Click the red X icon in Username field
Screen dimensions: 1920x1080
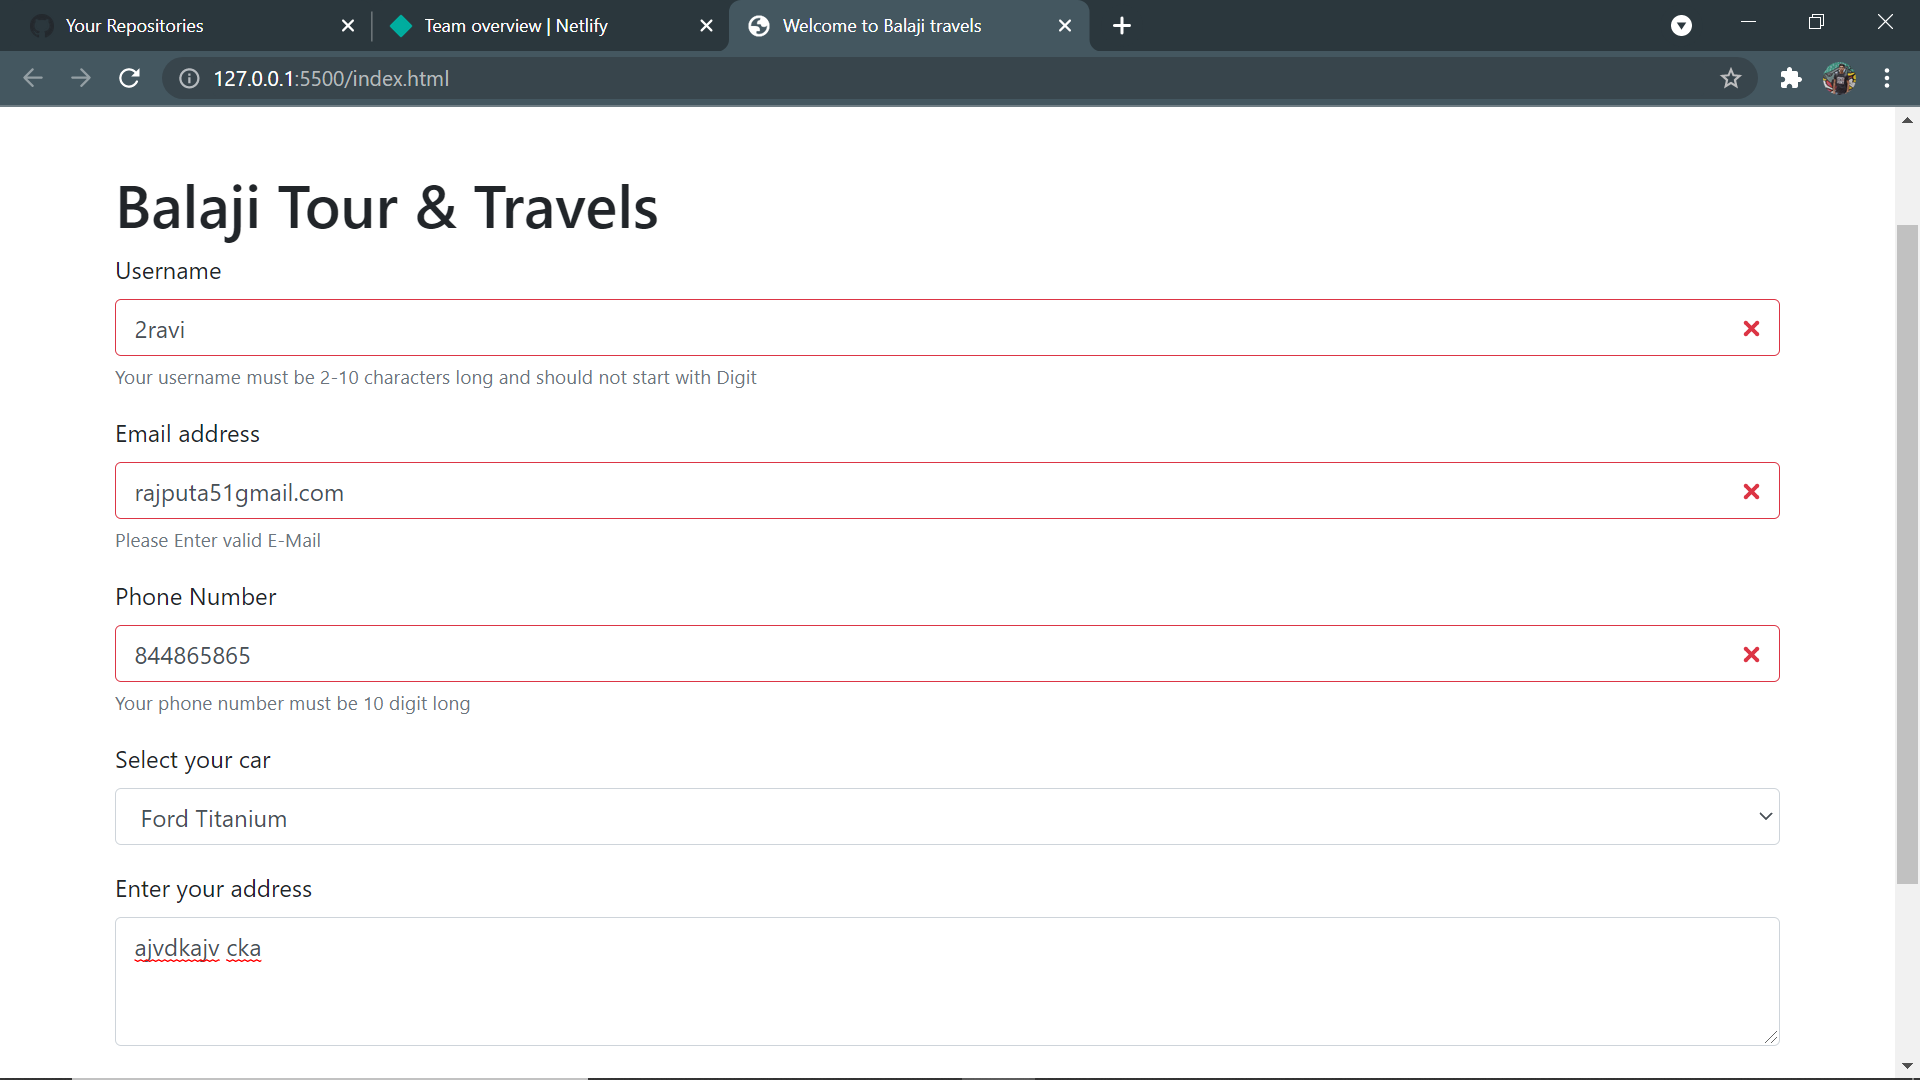click(x=1751, y=328)
